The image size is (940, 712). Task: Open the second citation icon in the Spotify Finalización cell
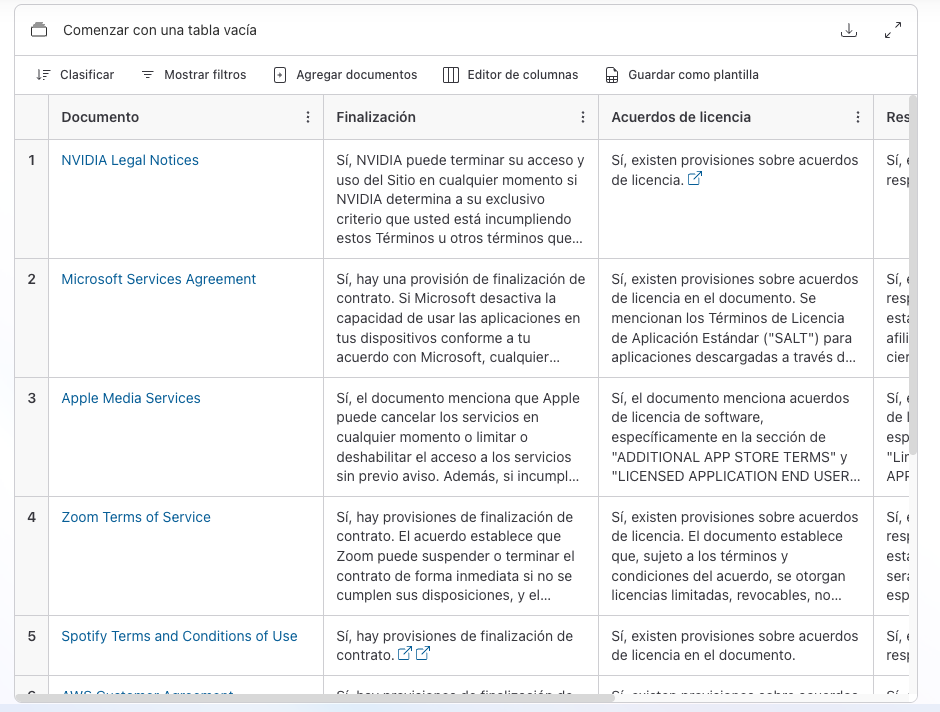[423, 653]
